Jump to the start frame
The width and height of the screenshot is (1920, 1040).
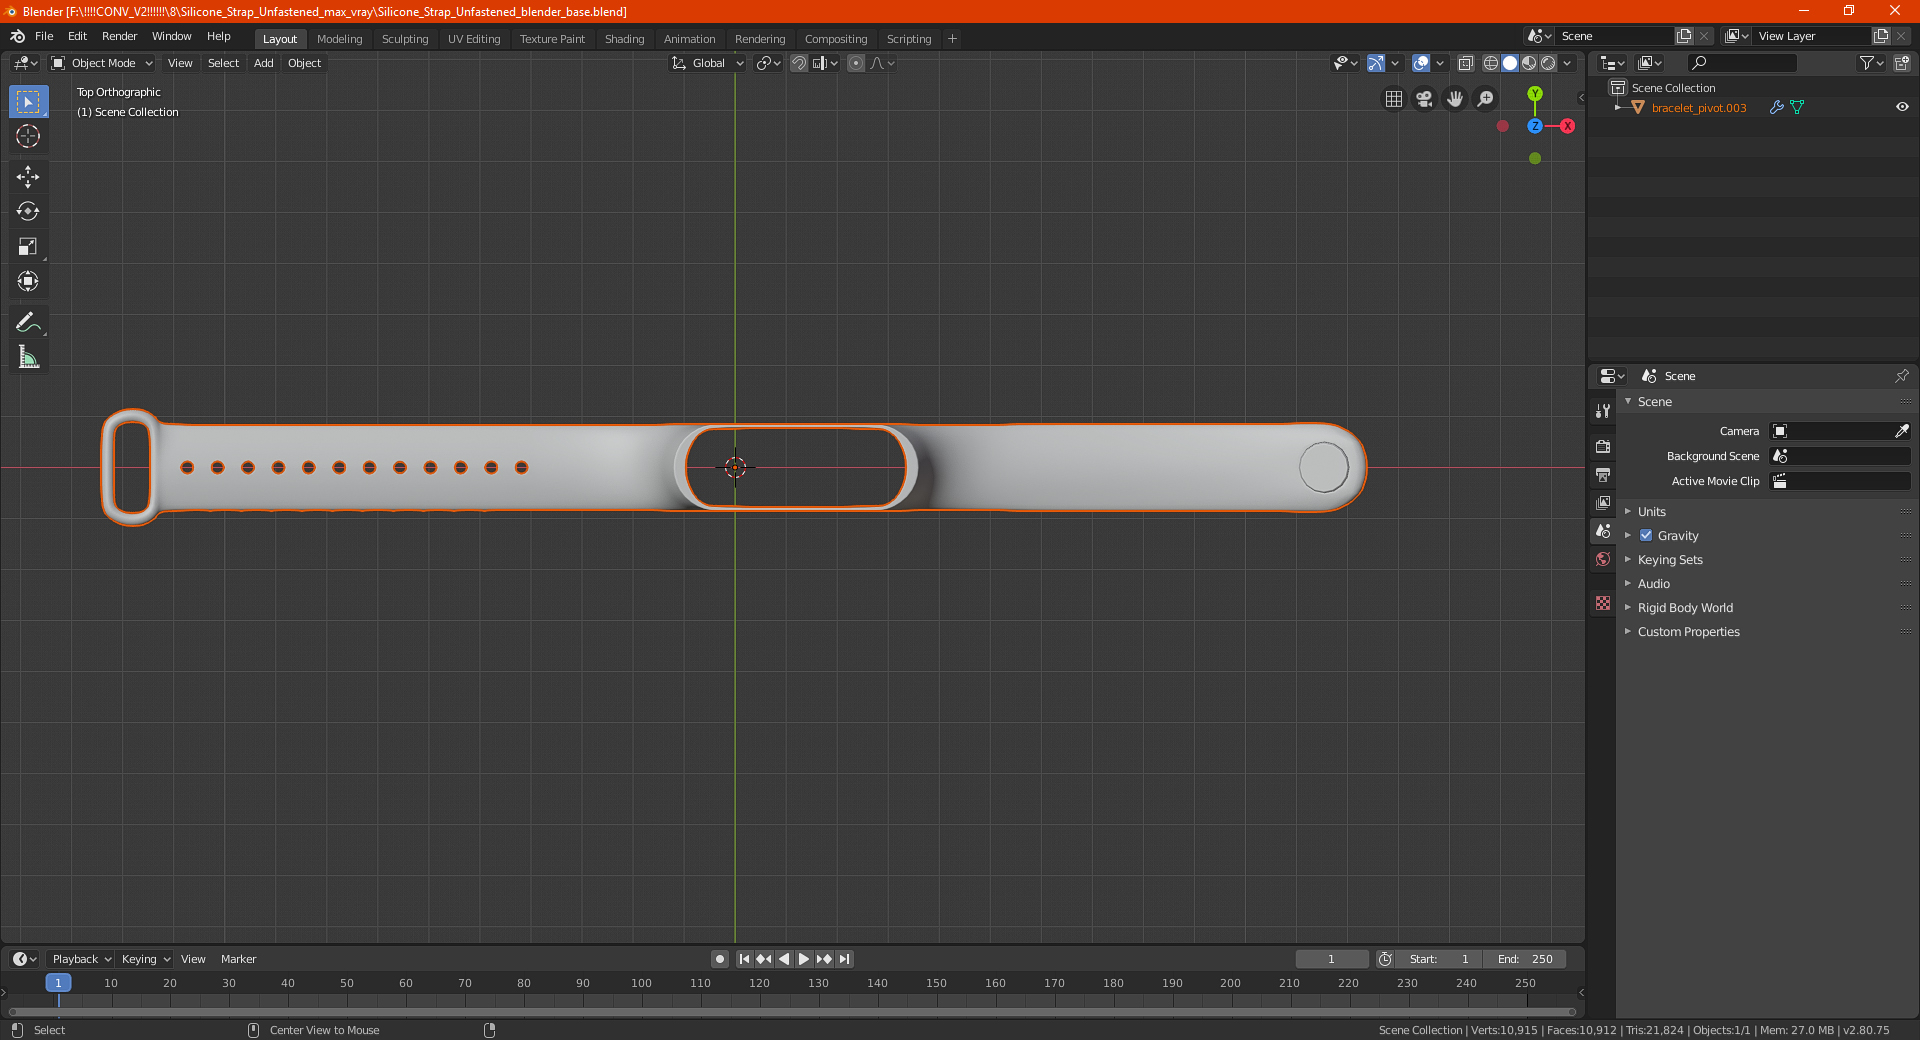(744, 959)
